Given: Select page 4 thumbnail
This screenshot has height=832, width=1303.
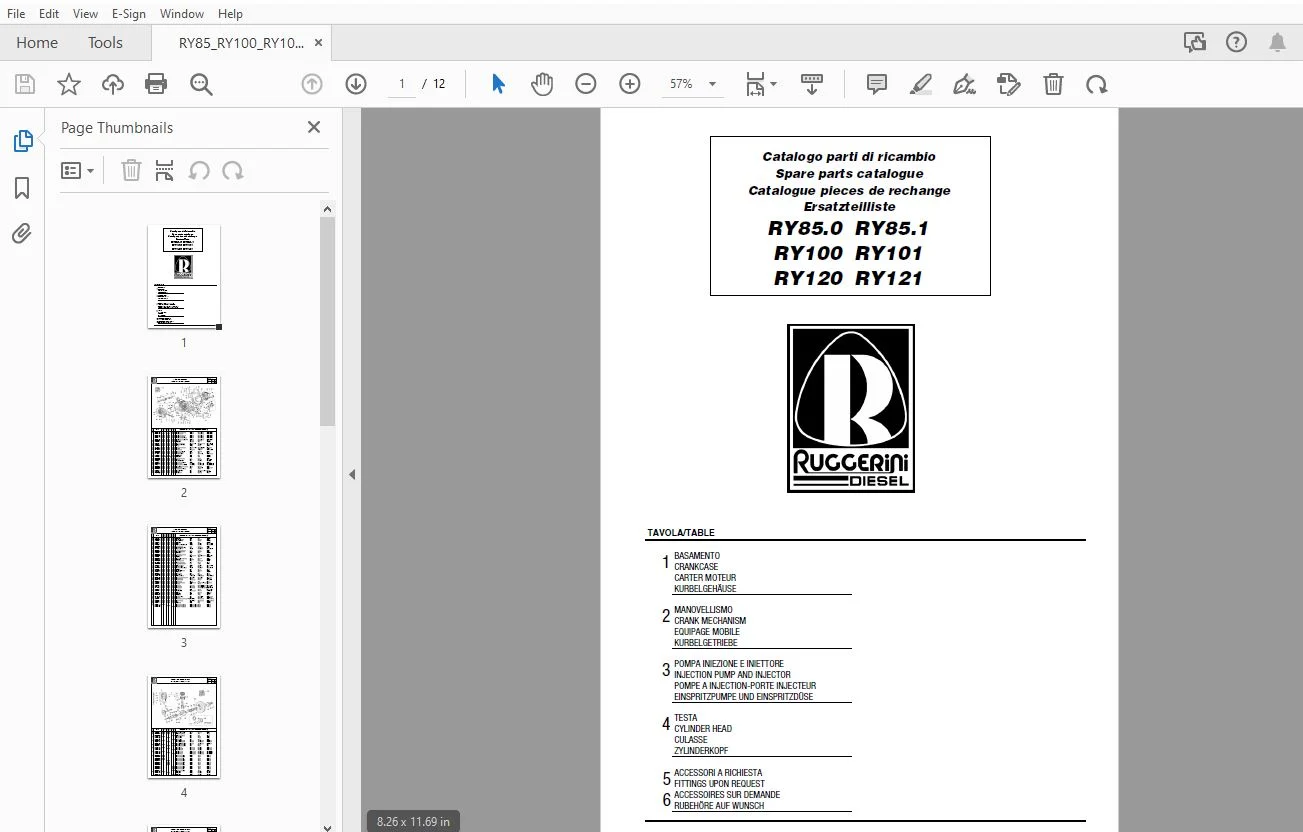Looking at the screenshot, I should pos(184,727).
